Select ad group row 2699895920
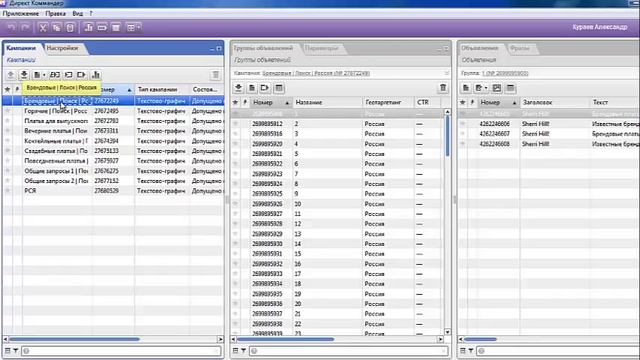This screenshot has width=640, height=360. 337,144
